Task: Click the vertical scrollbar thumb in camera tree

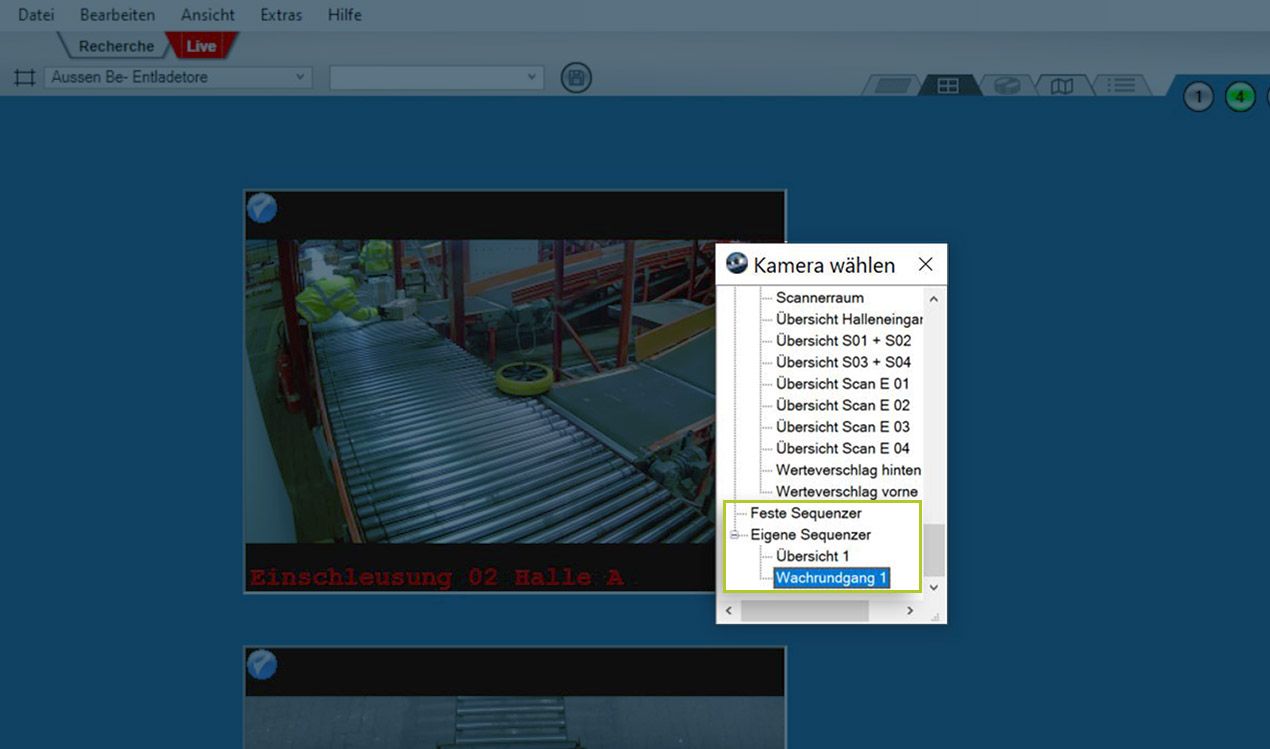Action: point(933,550)
